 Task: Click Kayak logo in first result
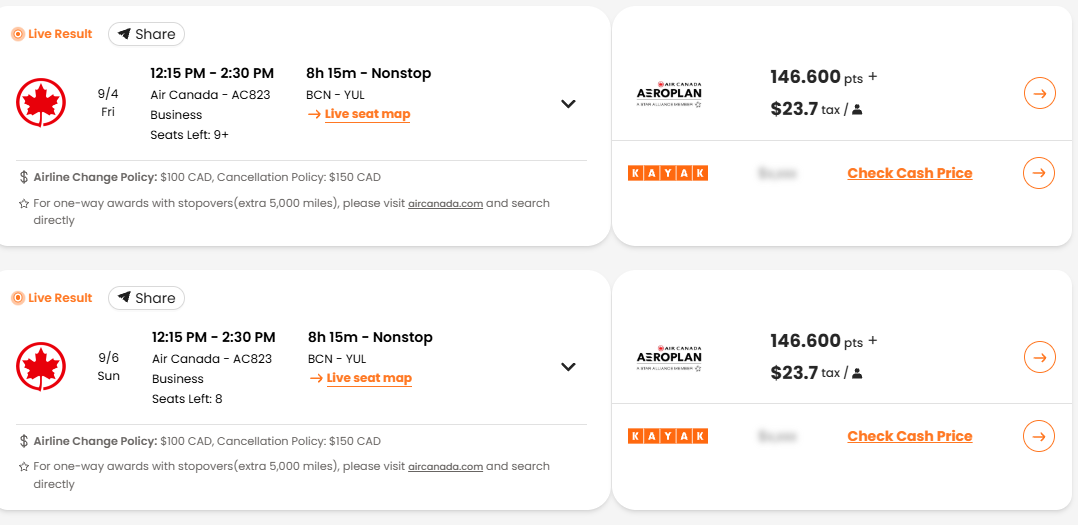668,173
